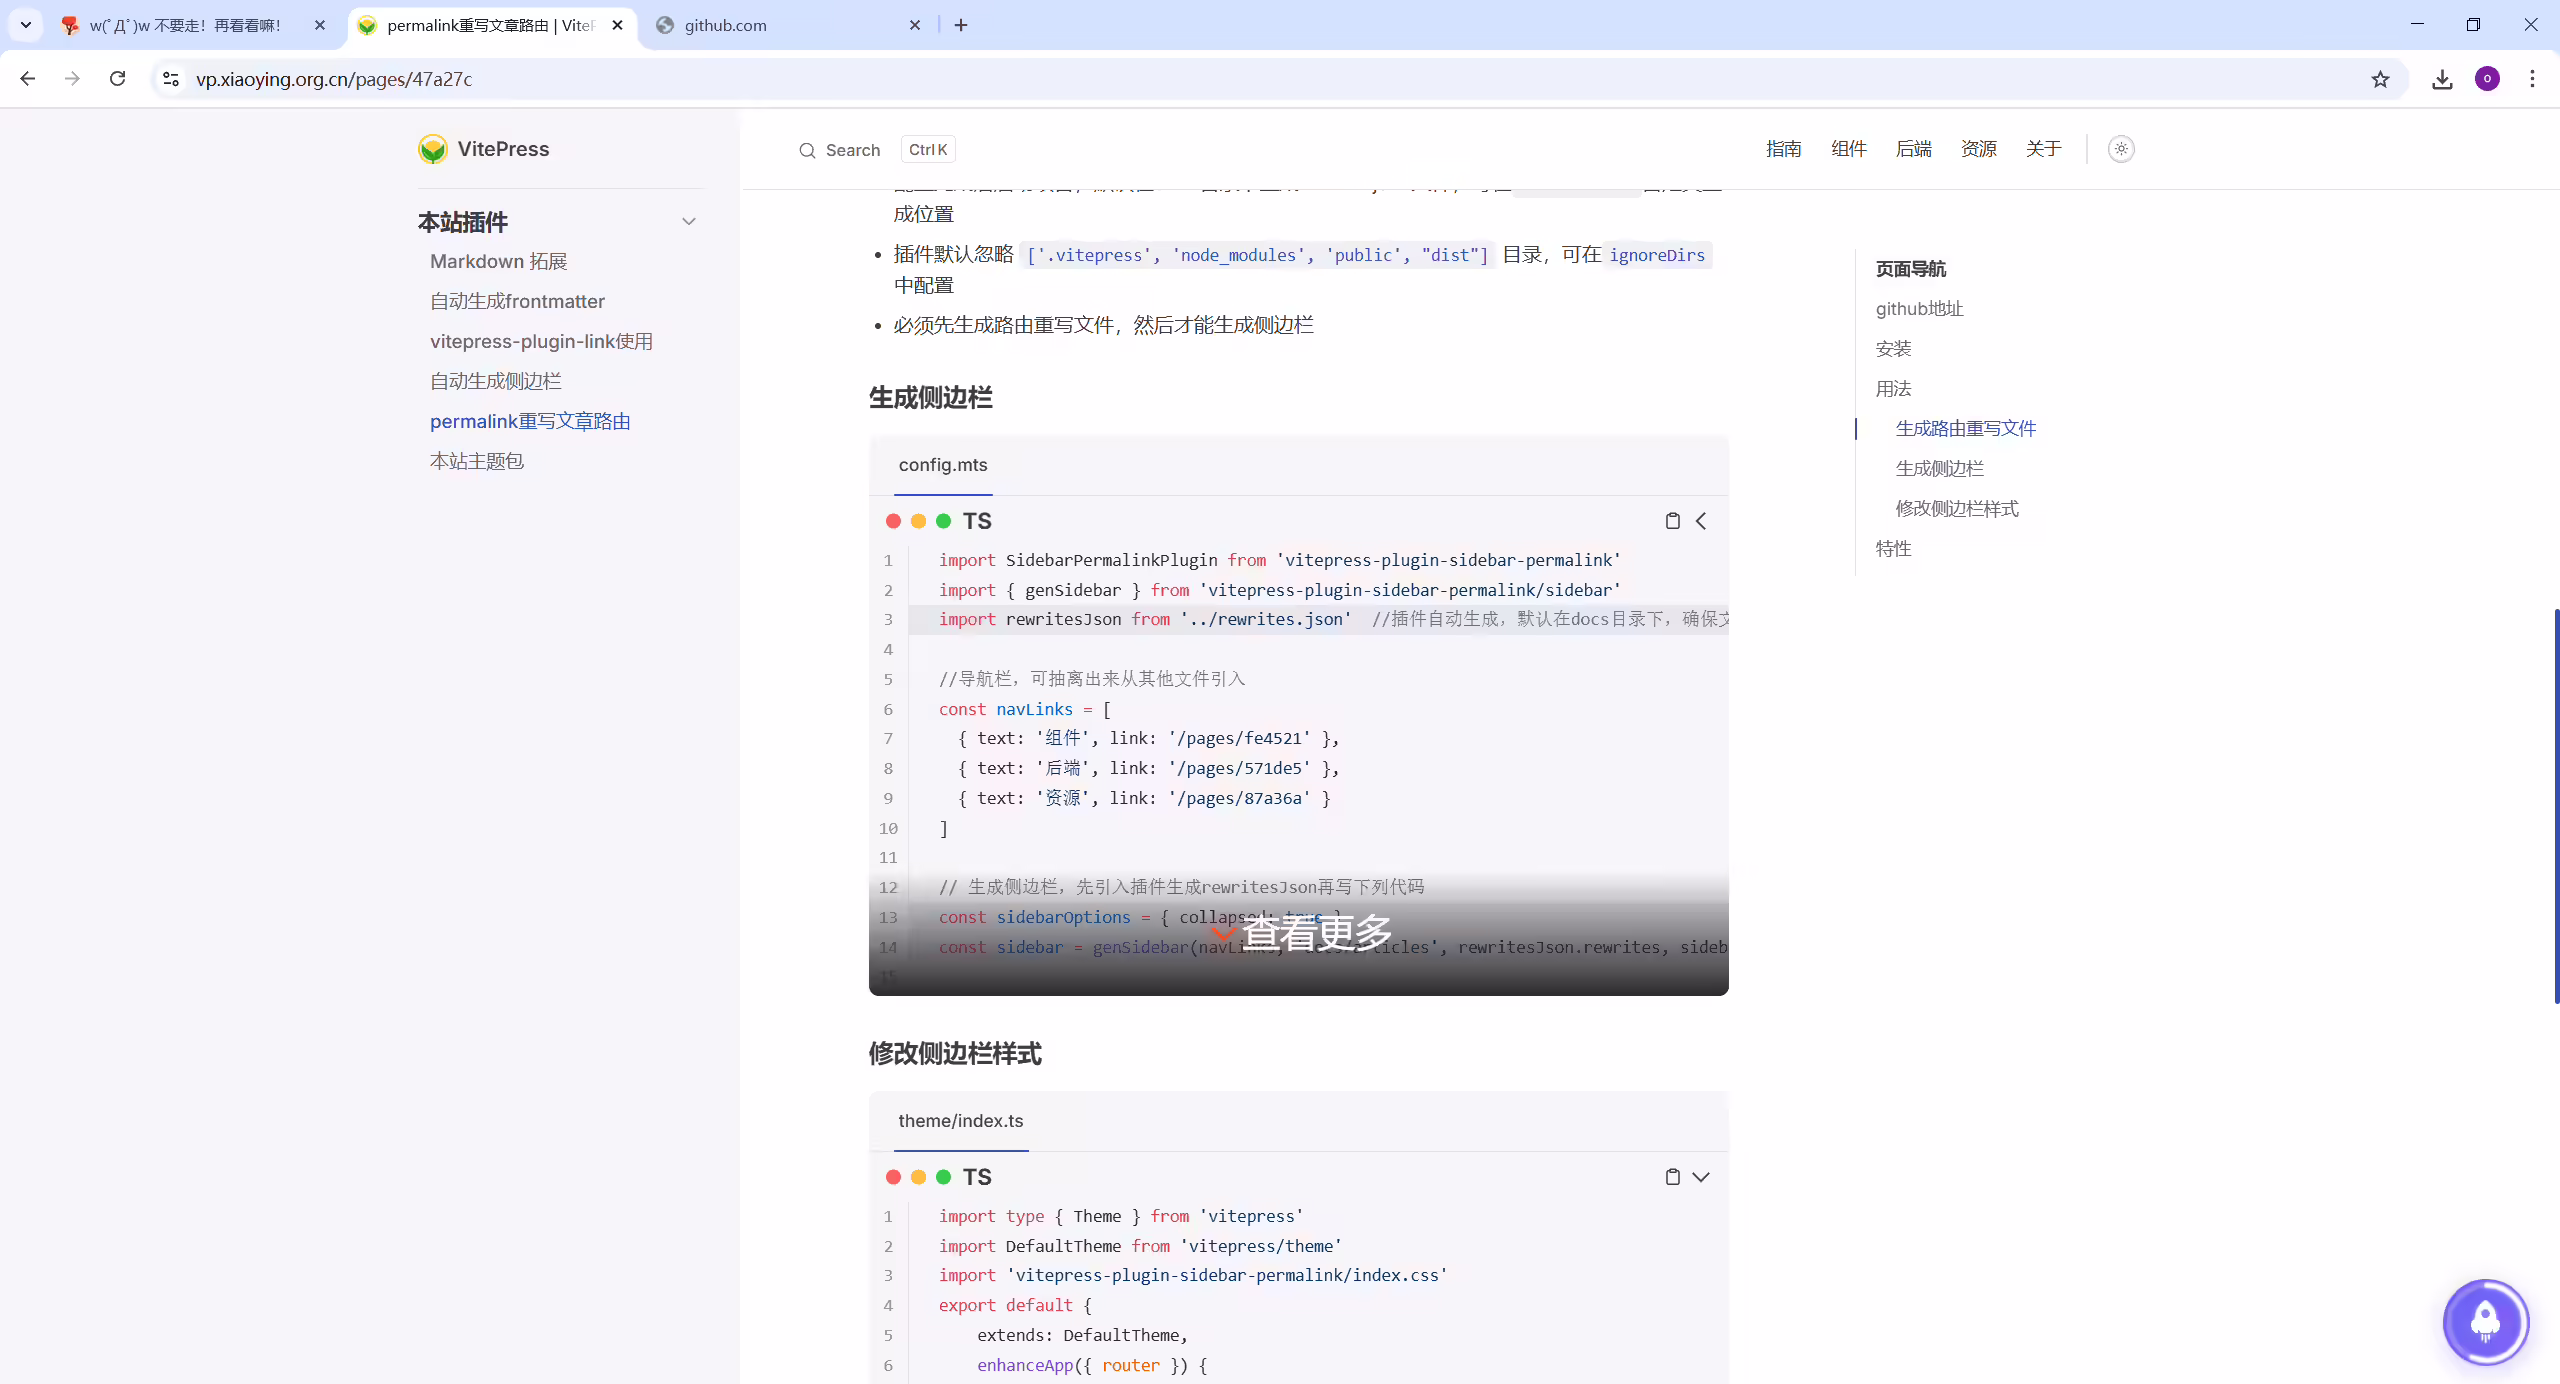Open Markdown 拓展 sidebar page
This screenshot has height=1384, width=2560.
click(498, 261)
